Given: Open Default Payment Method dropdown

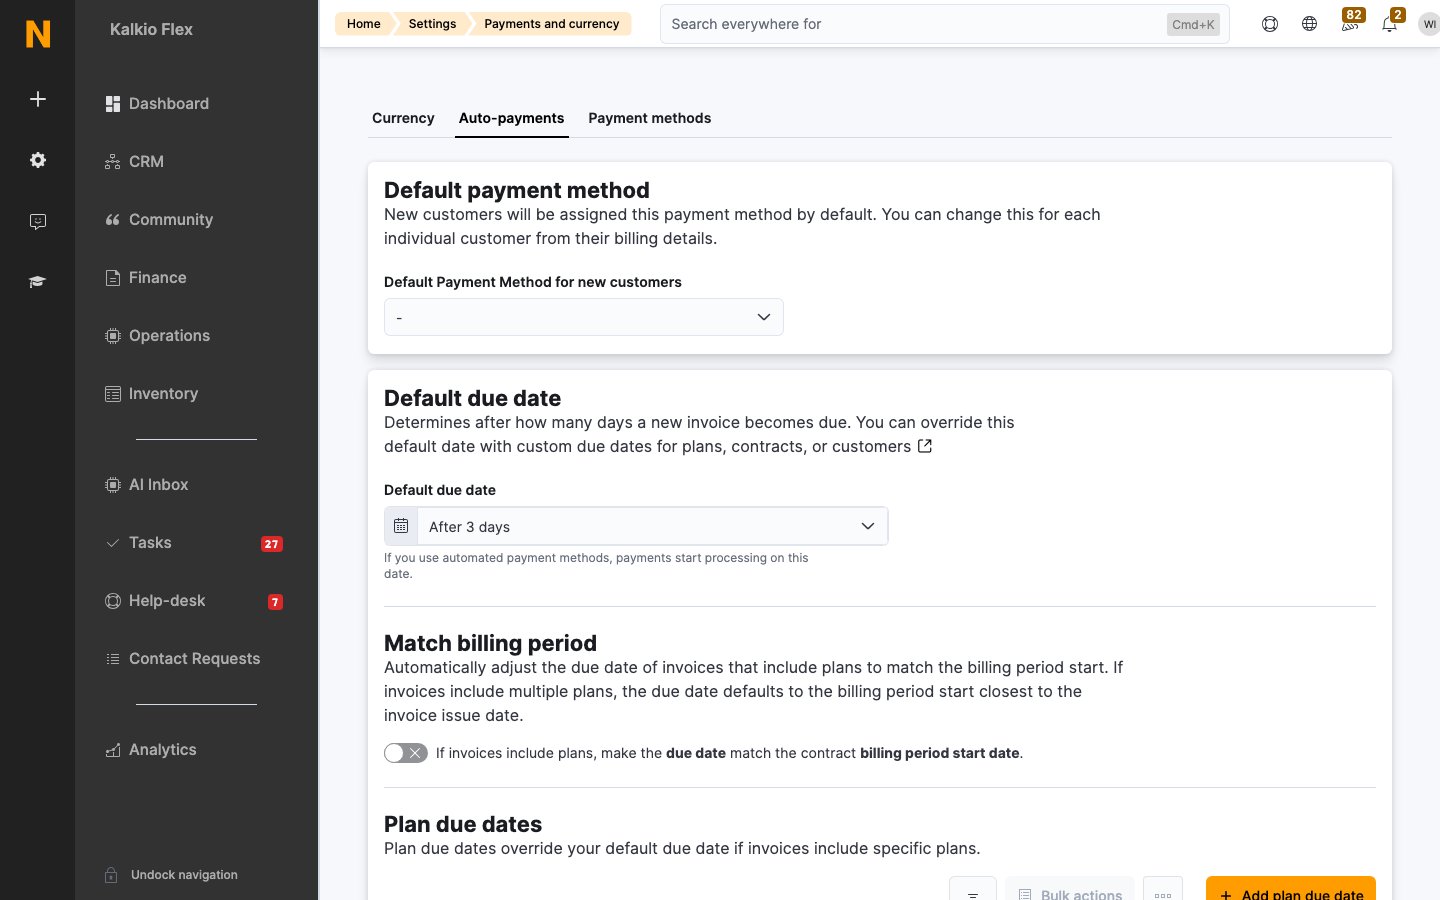Looking at the screenshot, I should 584,317.
